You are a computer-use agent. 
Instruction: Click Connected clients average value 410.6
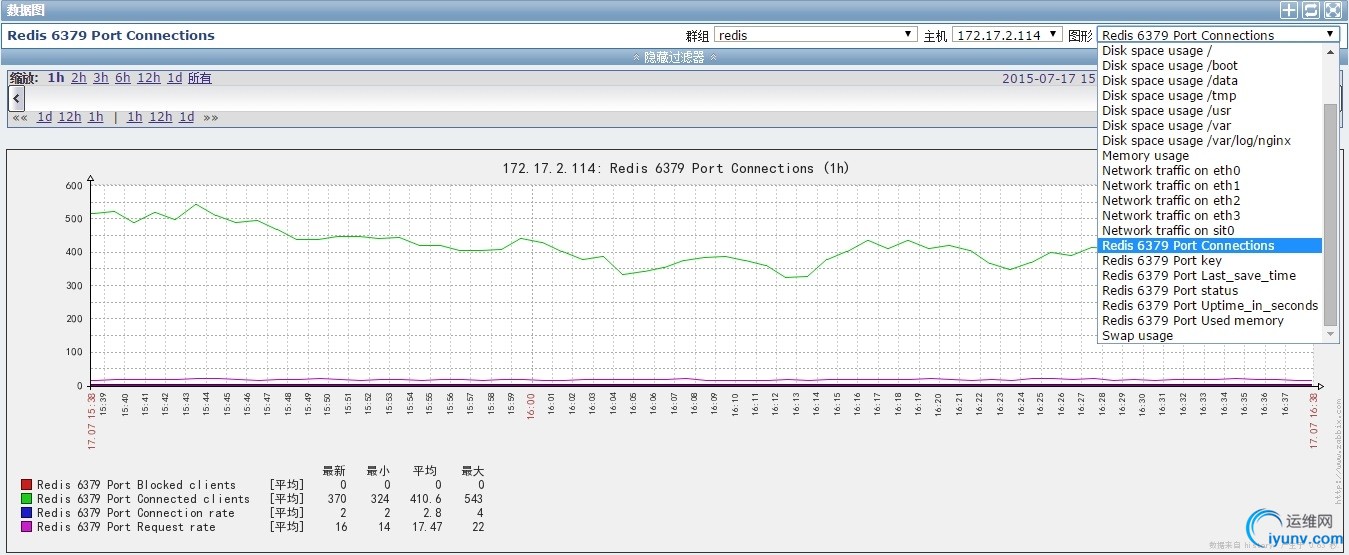coord(425,499)
